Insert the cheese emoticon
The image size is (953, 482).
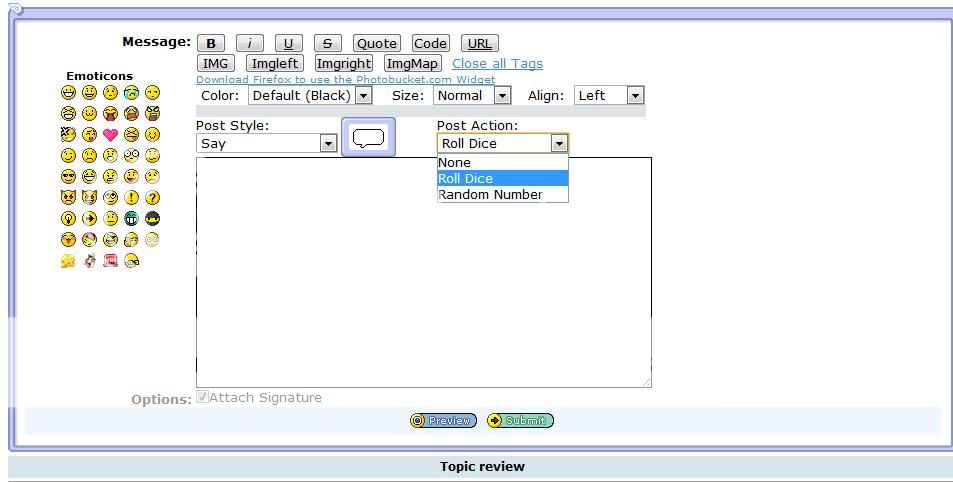click(68, 261)
